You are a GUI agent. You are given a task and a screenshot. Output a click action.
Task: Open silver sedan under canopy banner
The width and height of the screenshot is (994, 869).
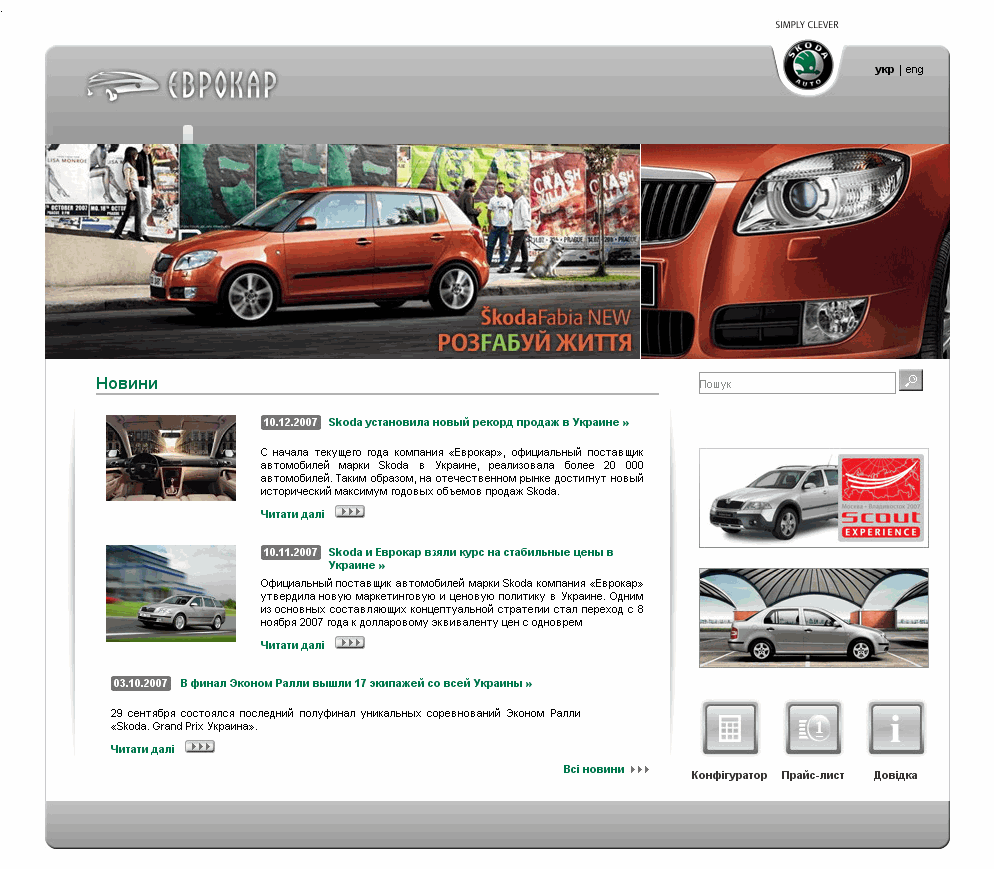tap(814, 618)
